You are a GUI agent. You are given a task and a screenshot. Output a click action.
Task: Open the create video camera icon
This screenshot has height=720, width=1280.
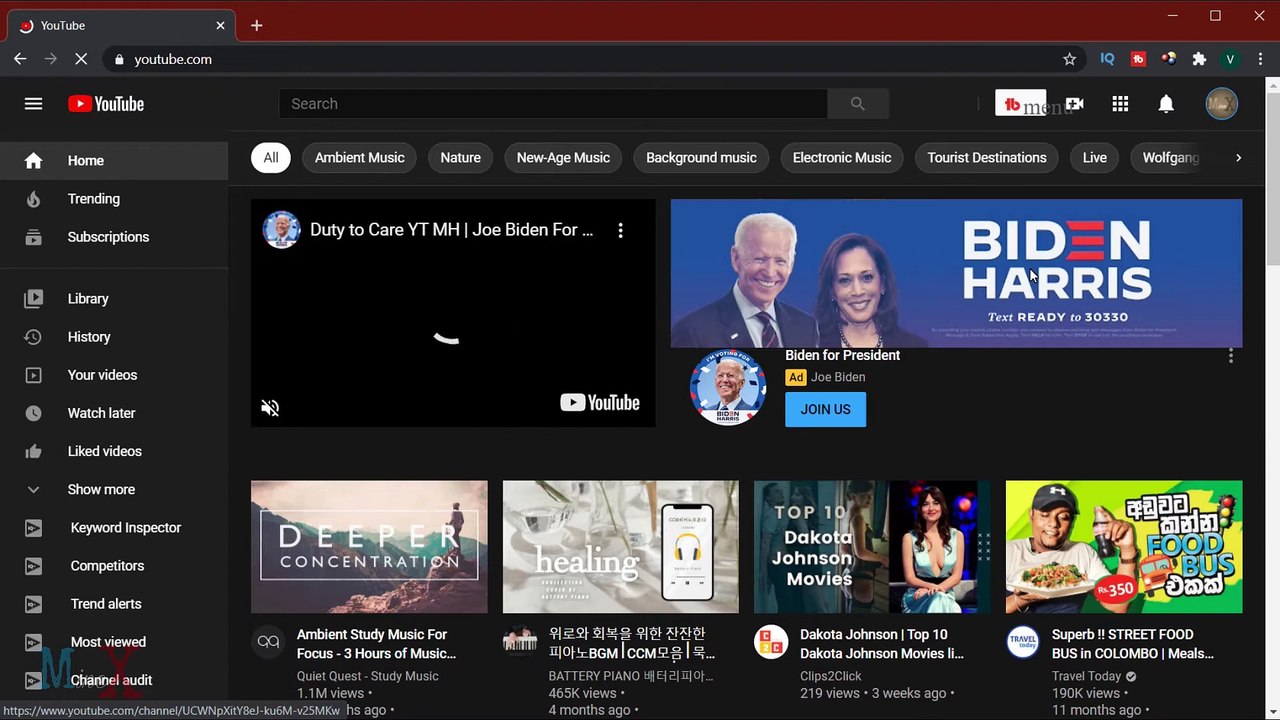[x=1074, y=104]
